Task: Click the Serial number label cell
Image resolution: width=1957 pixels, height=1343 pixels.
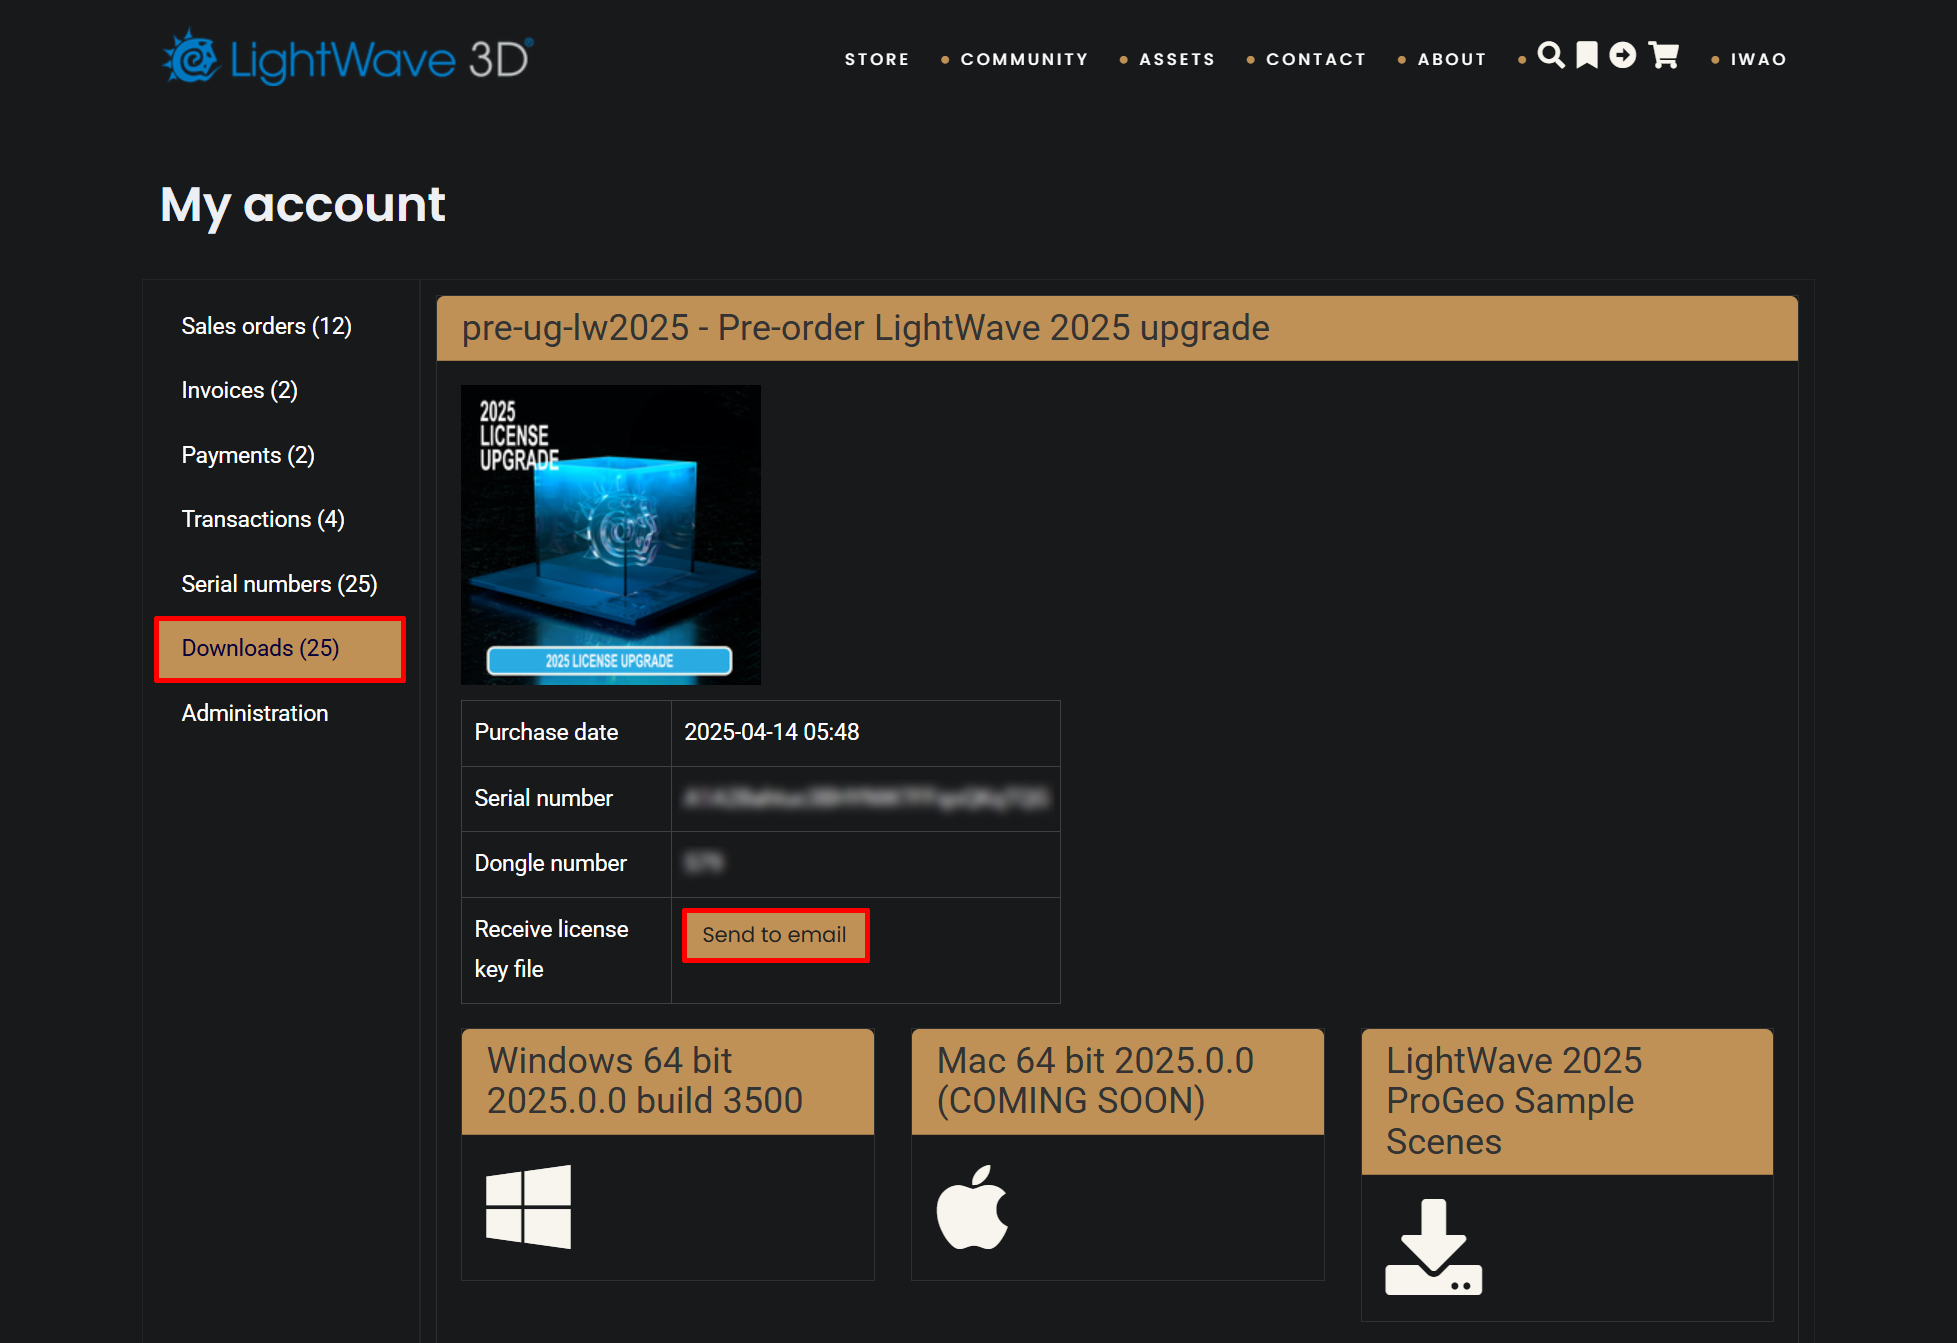Action: click(x=566, y=798)
